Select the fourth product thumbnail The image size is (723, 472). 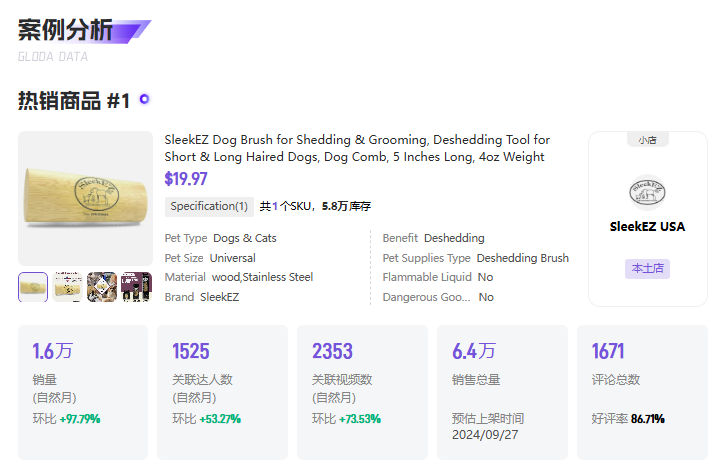point(136,287)
